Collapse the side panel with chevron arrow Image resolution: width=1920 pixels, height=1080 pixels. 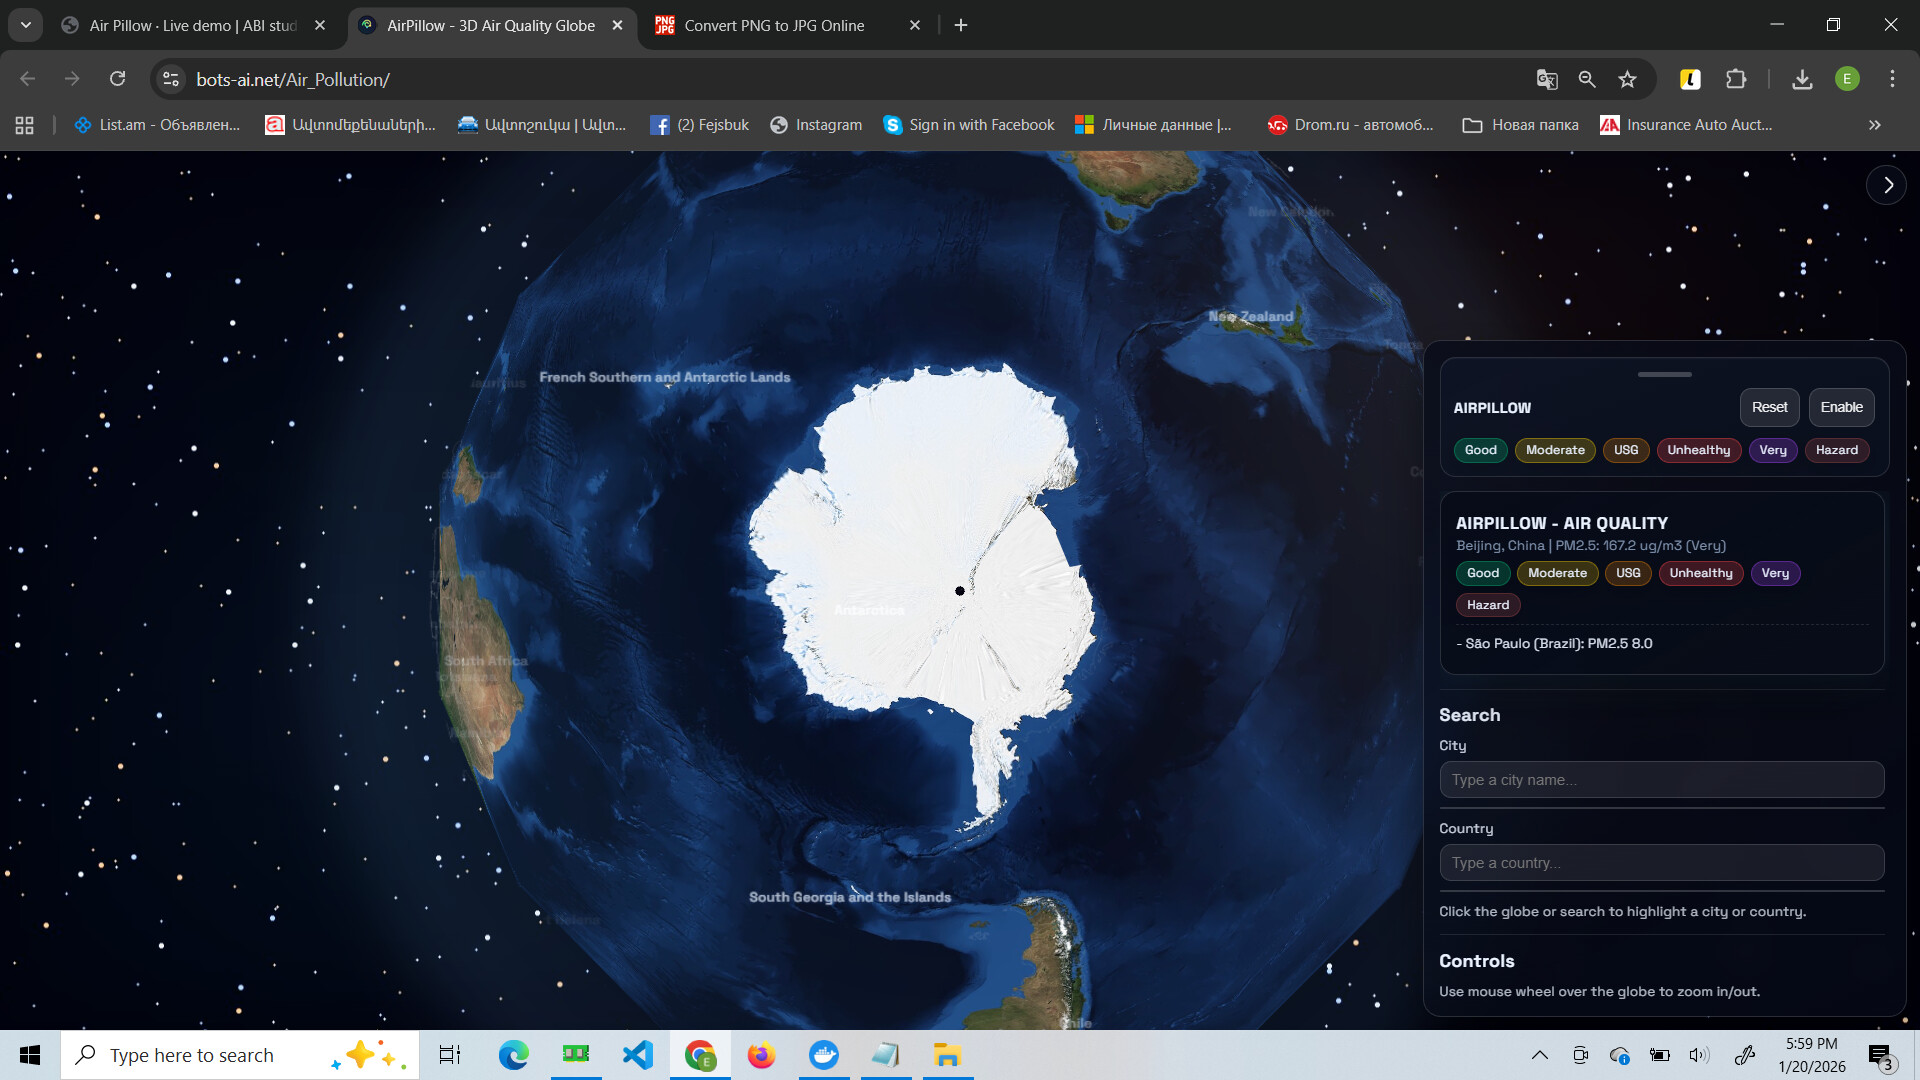coord(1887,185)
